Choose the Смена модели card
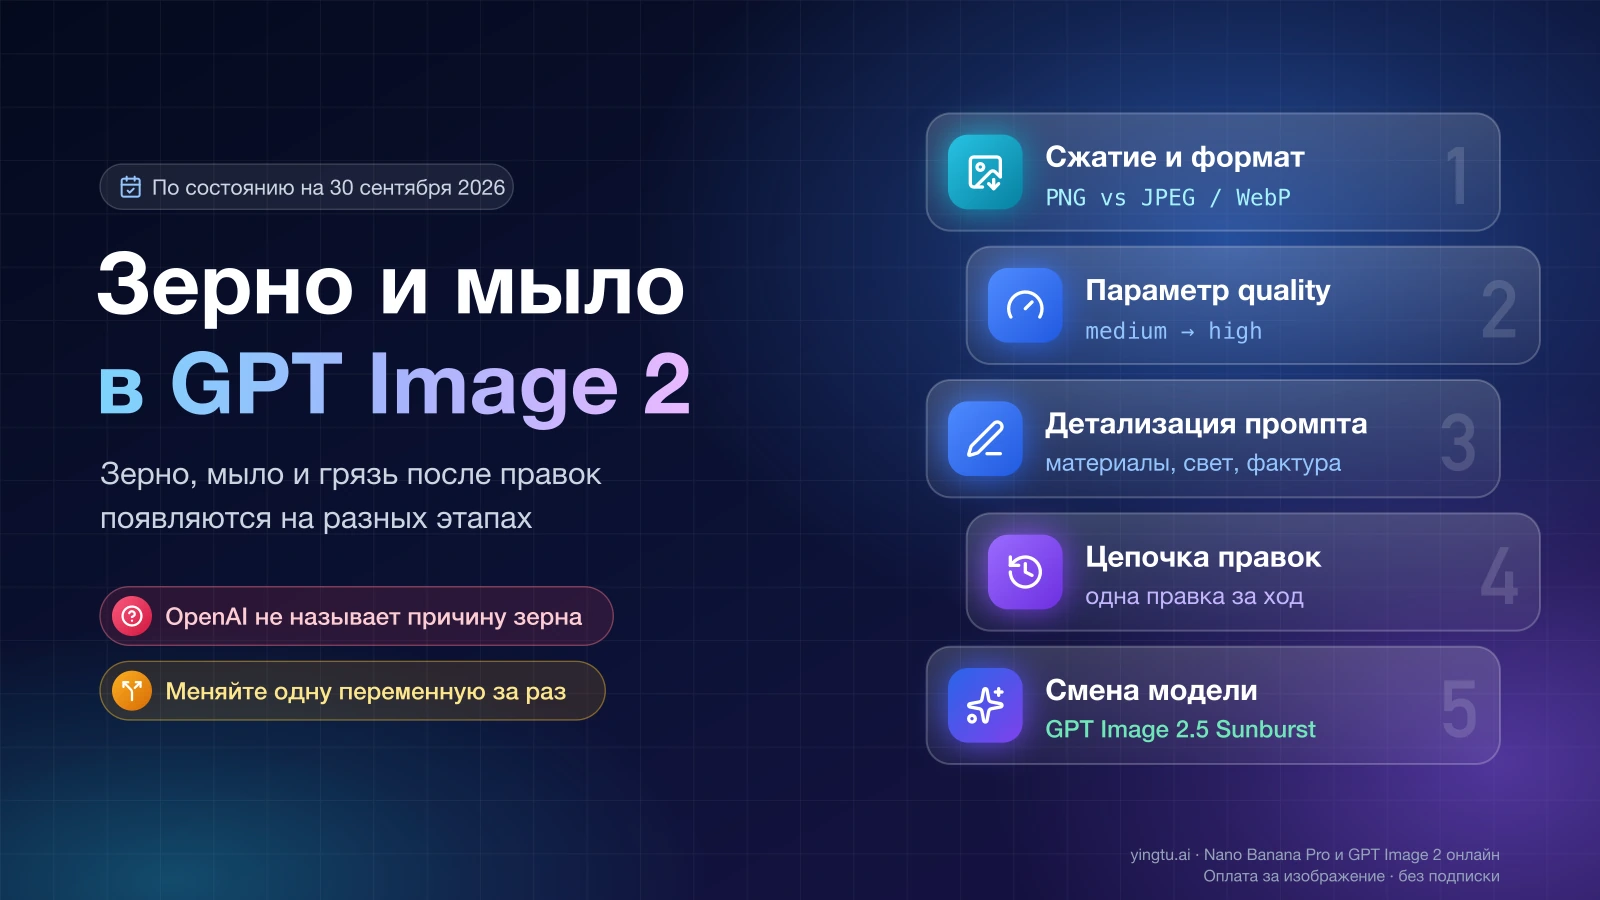The height and width of the screenshot is (900, 1600). pyautogui.click(x=1213, y=705)
